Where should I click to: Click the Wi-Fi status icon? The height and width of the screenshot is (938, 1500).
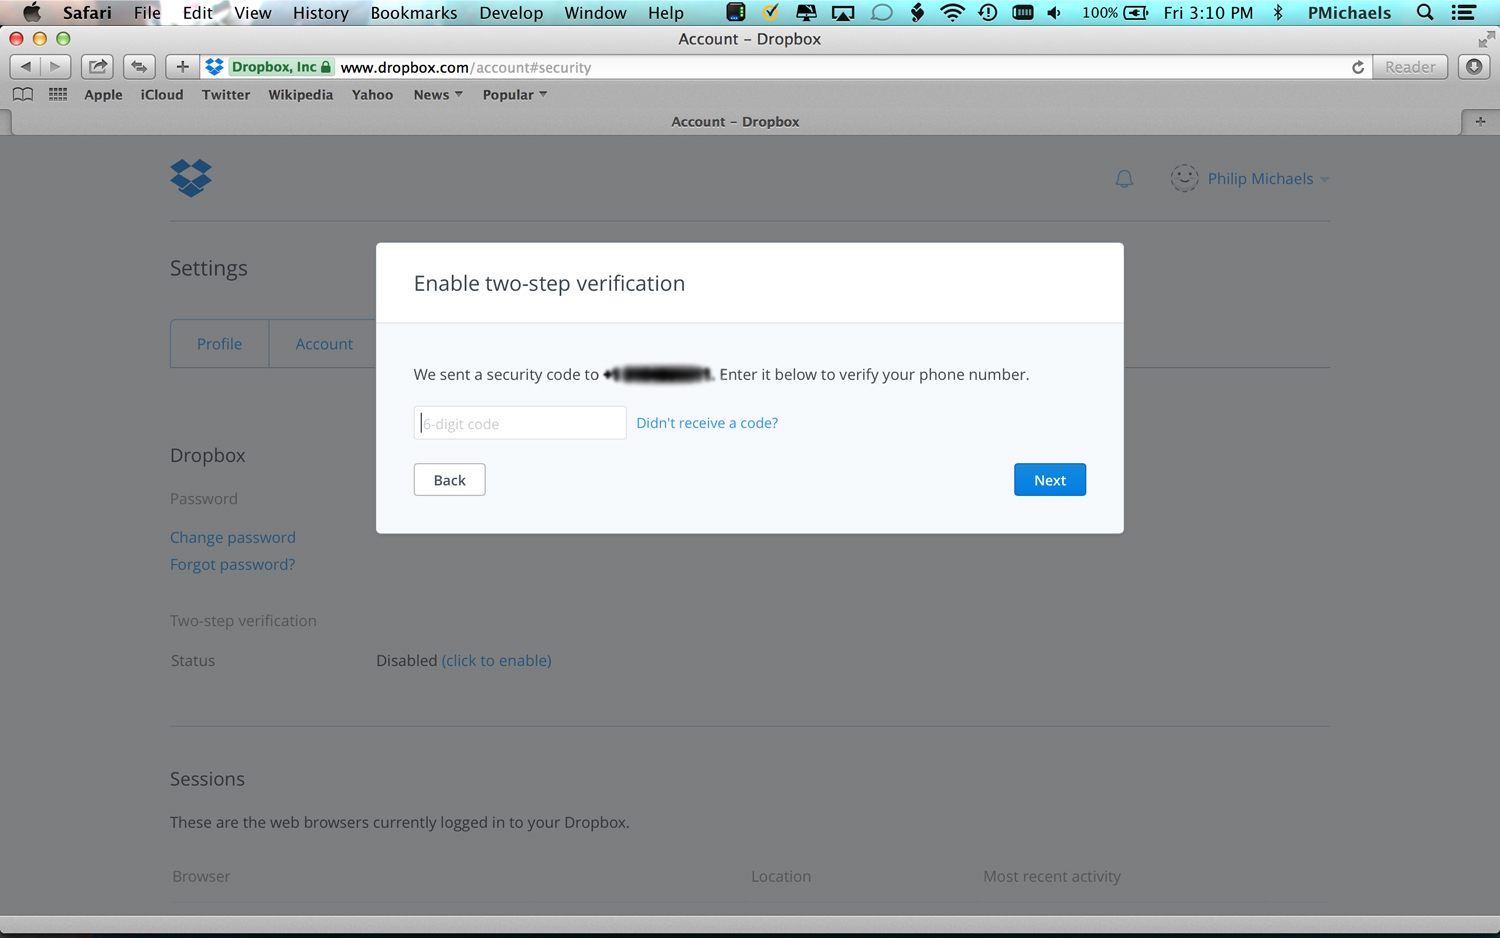pyautogui.click(x=952, y=12)
